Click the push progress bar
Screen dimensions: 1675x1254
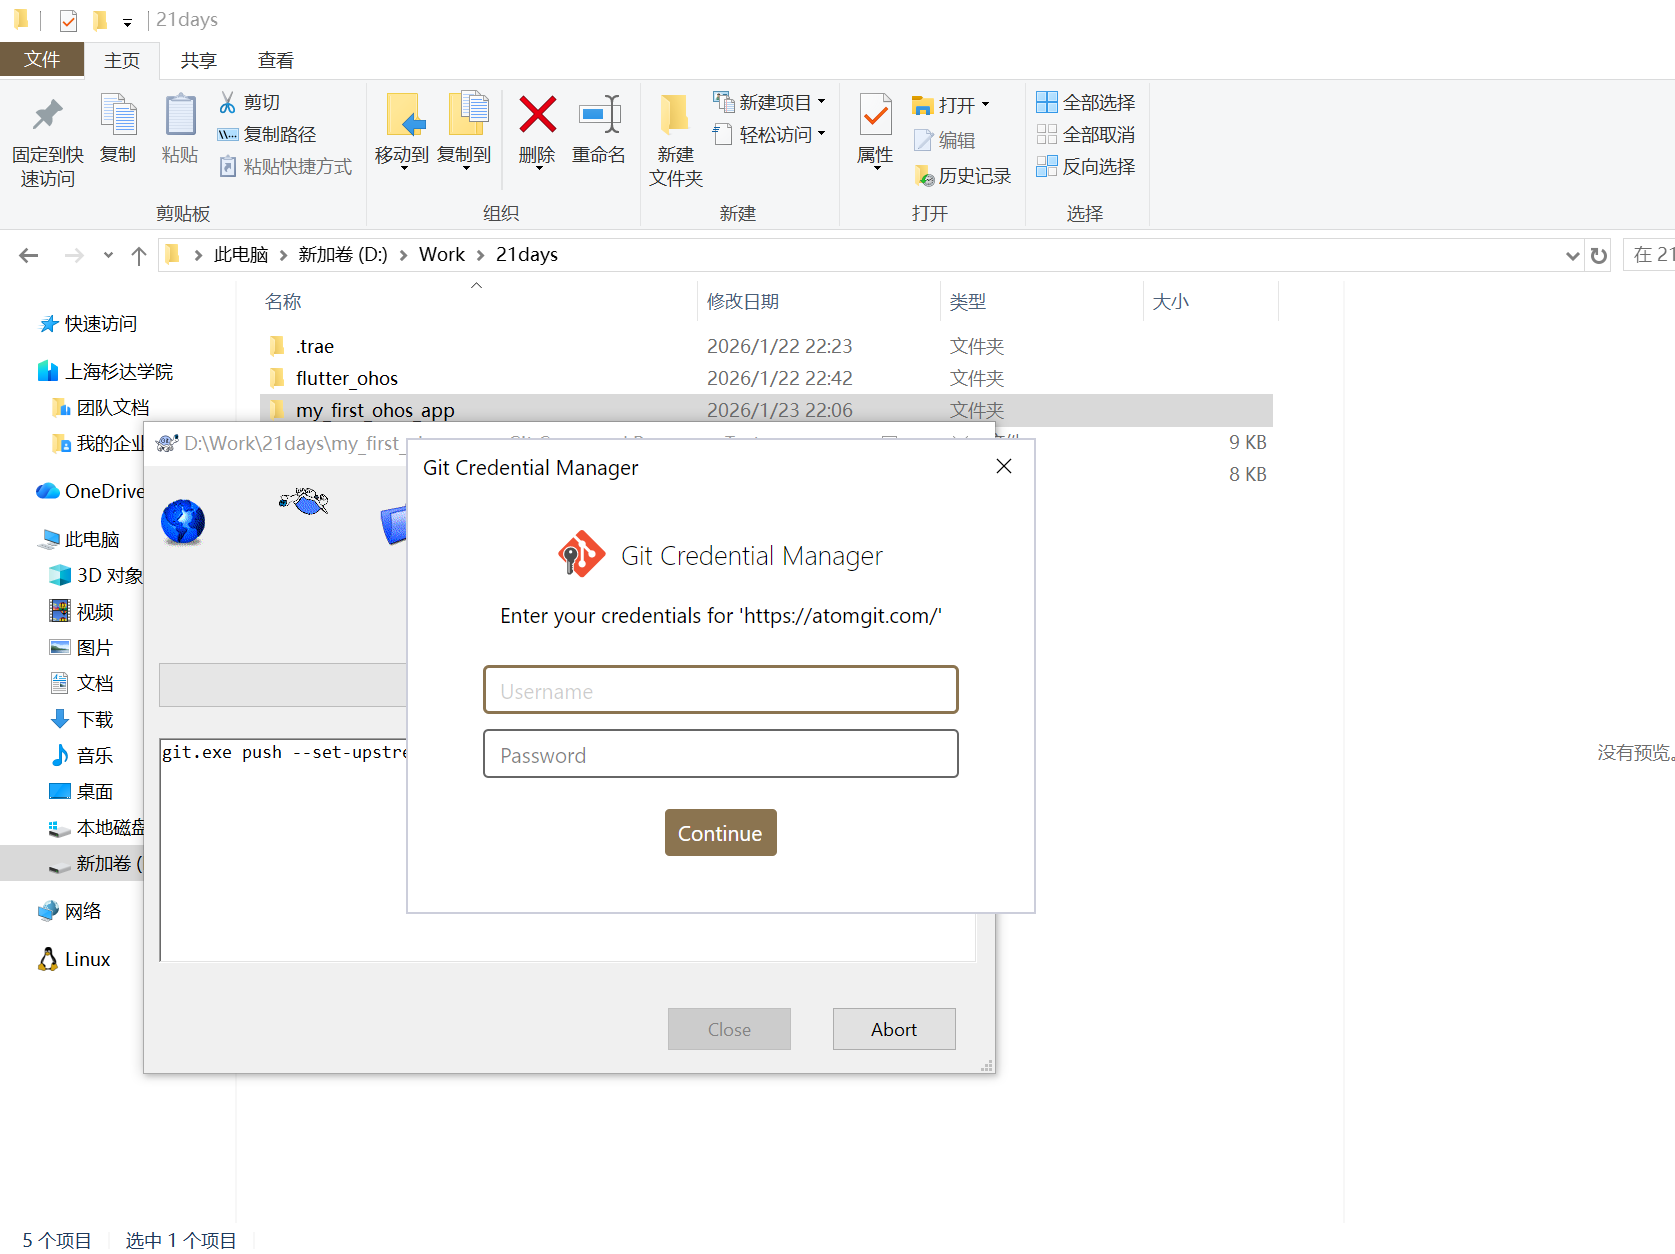point(283,685)
